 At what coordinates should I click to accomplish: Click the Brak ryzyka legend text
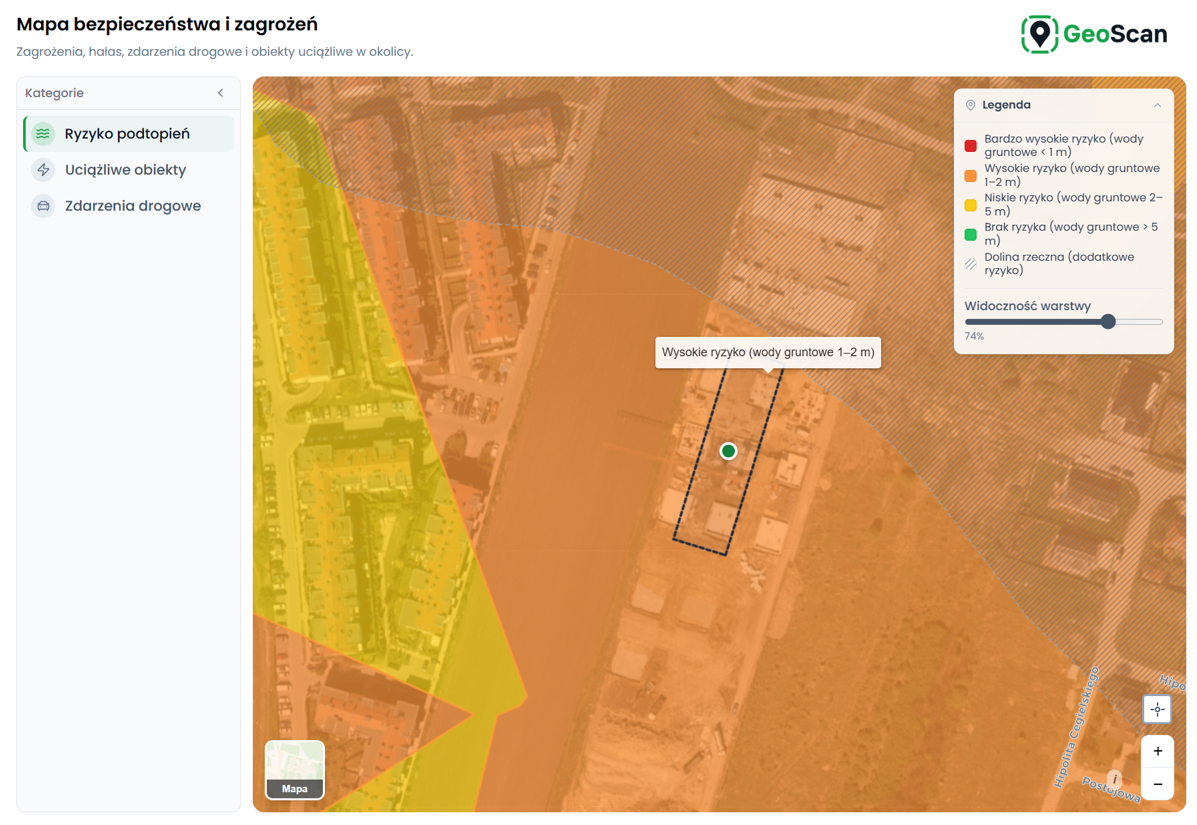pos(1070,234)
